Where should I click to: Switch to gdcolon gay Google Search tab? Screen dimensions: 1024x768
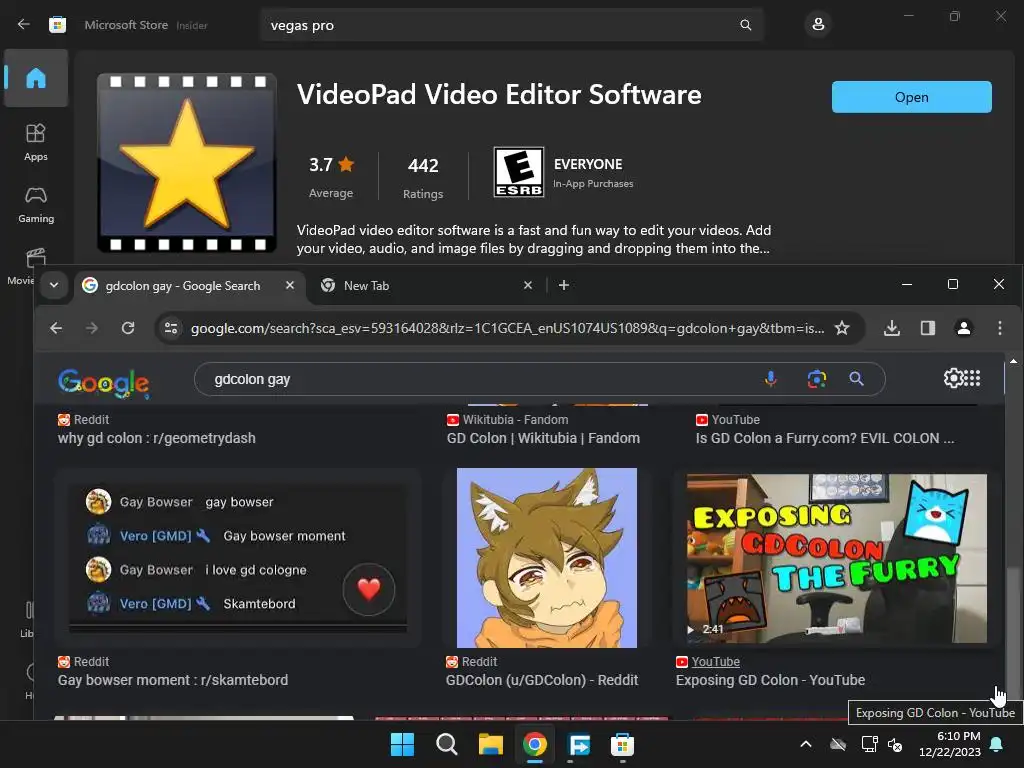click(183, 285)
